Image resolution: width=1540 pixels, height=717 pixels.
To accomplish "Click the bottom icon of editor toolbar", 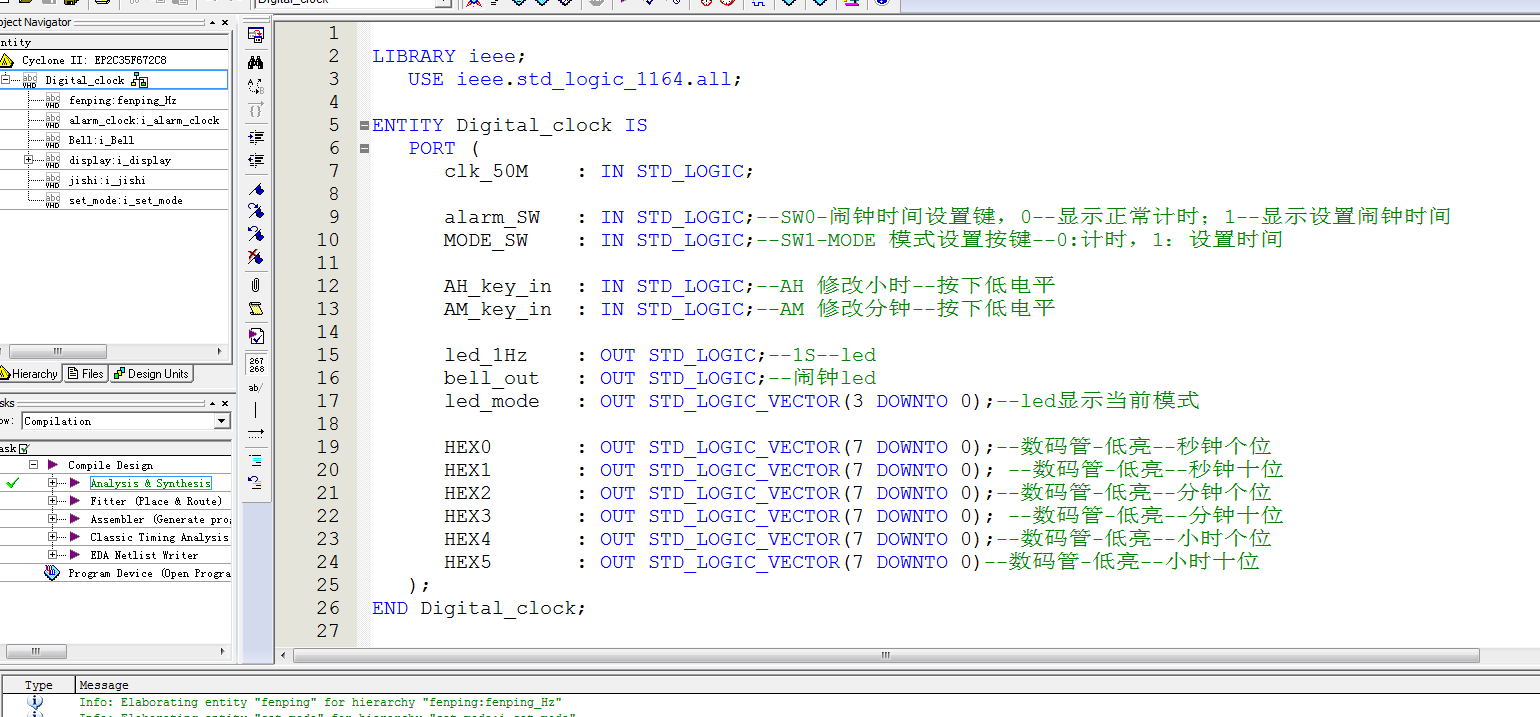I will pos(256,482).
